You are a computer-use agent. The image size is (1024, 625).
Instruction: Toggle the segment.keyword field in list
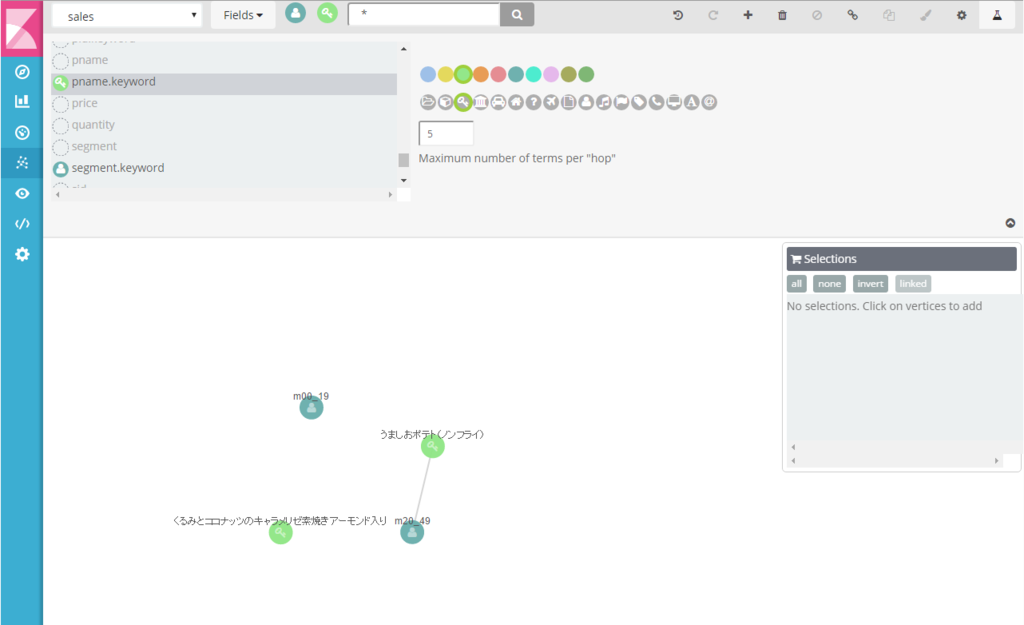224,168
